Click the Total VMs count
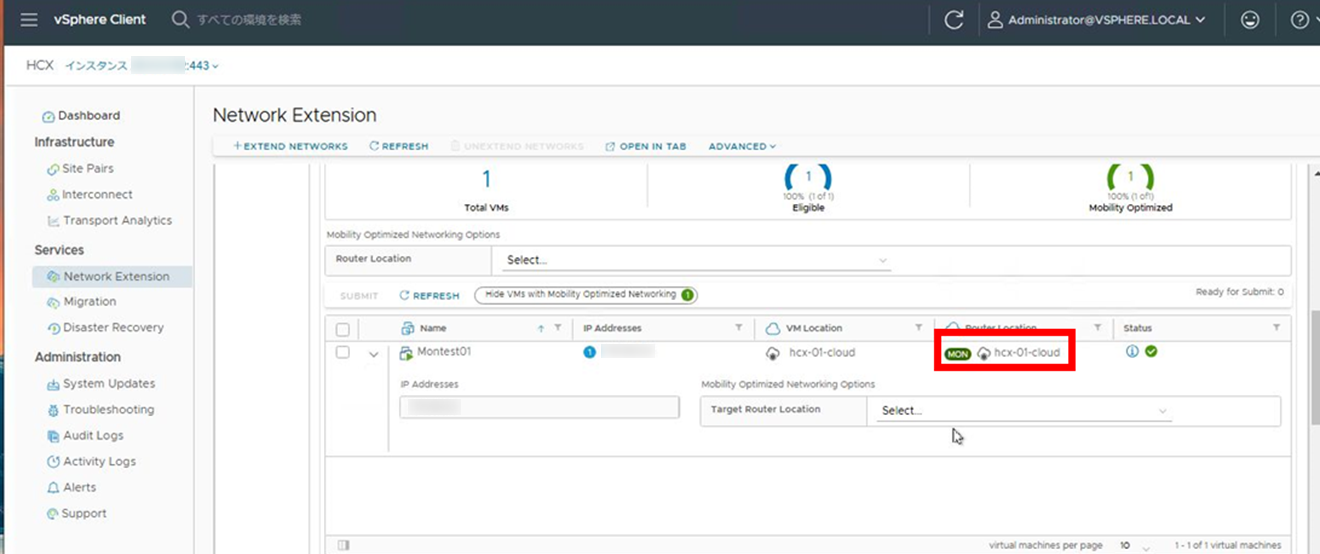1320x554 pixels. [487, 180]
